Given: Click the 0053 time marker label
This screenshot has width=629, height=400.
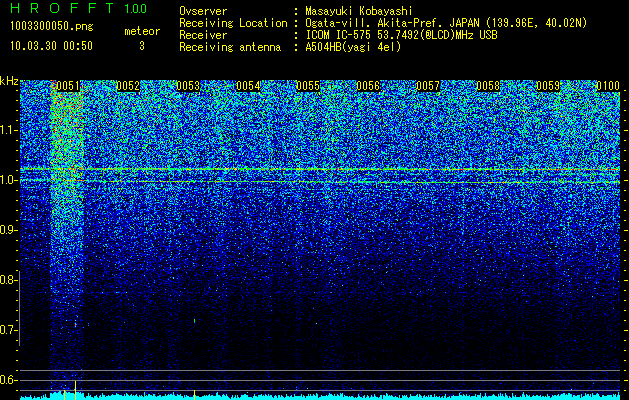Looking at the screenshot, I should 188,86.
